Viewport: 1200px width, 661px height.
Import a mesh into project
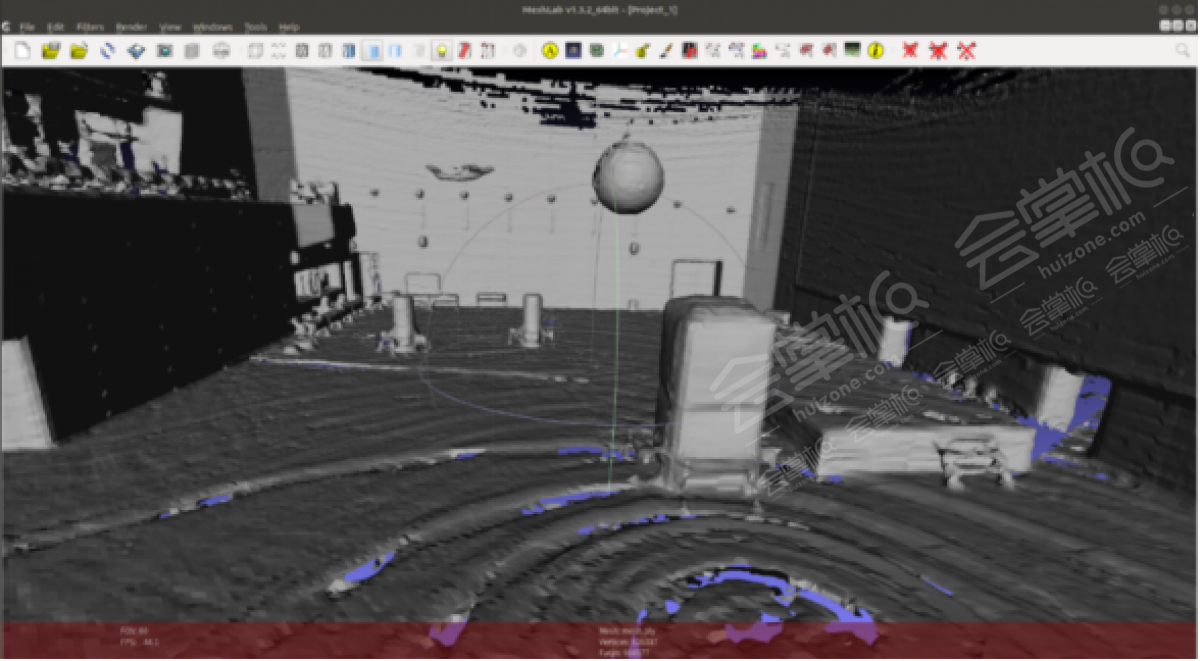point(78,50)
